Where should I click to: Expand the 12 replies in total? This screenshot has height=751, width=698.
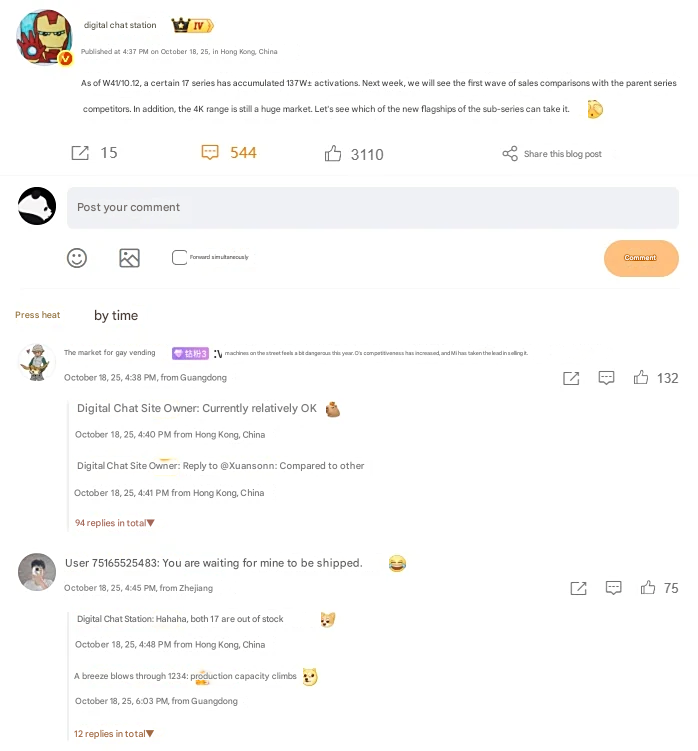pos(114,734)
